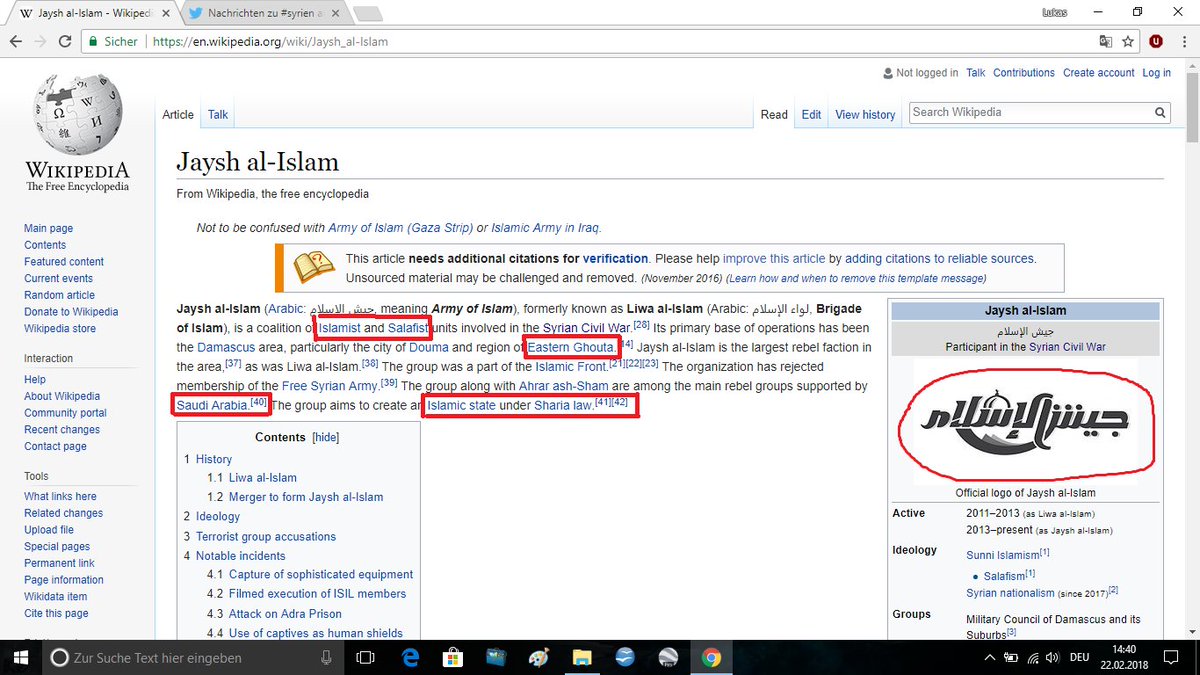Open the Contributions link at top
1200x675 pixels.
pos(1024,73)
